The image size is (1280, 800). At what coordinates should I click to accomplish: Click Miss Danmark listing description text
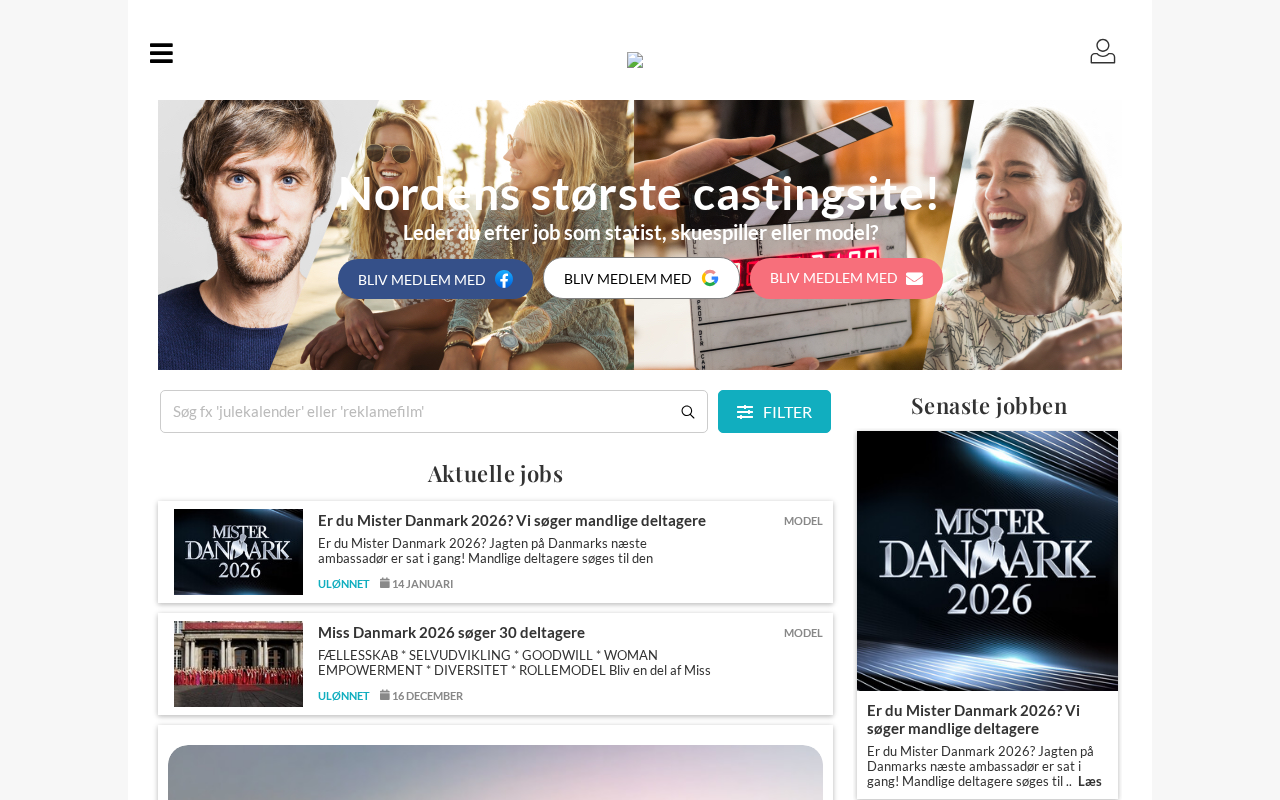coord(514,663)
